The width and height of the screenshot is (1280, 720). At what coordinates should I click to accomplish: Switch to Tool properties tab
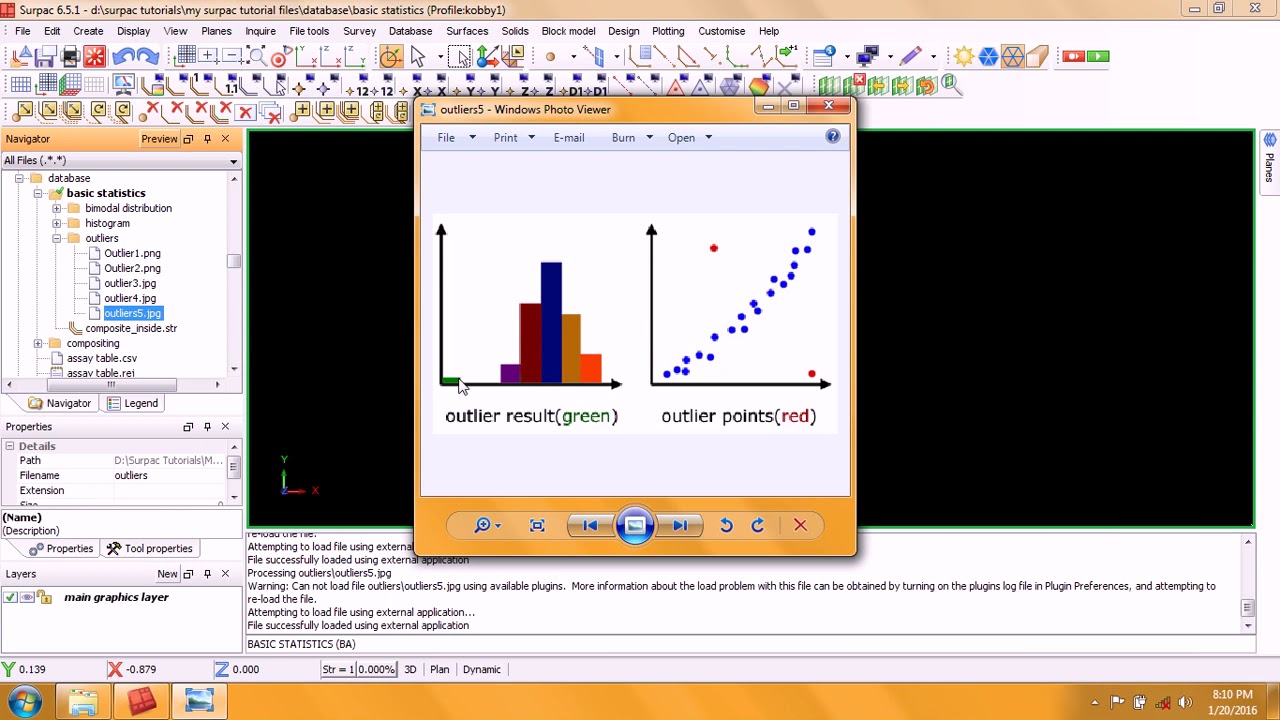coord(149,548)
